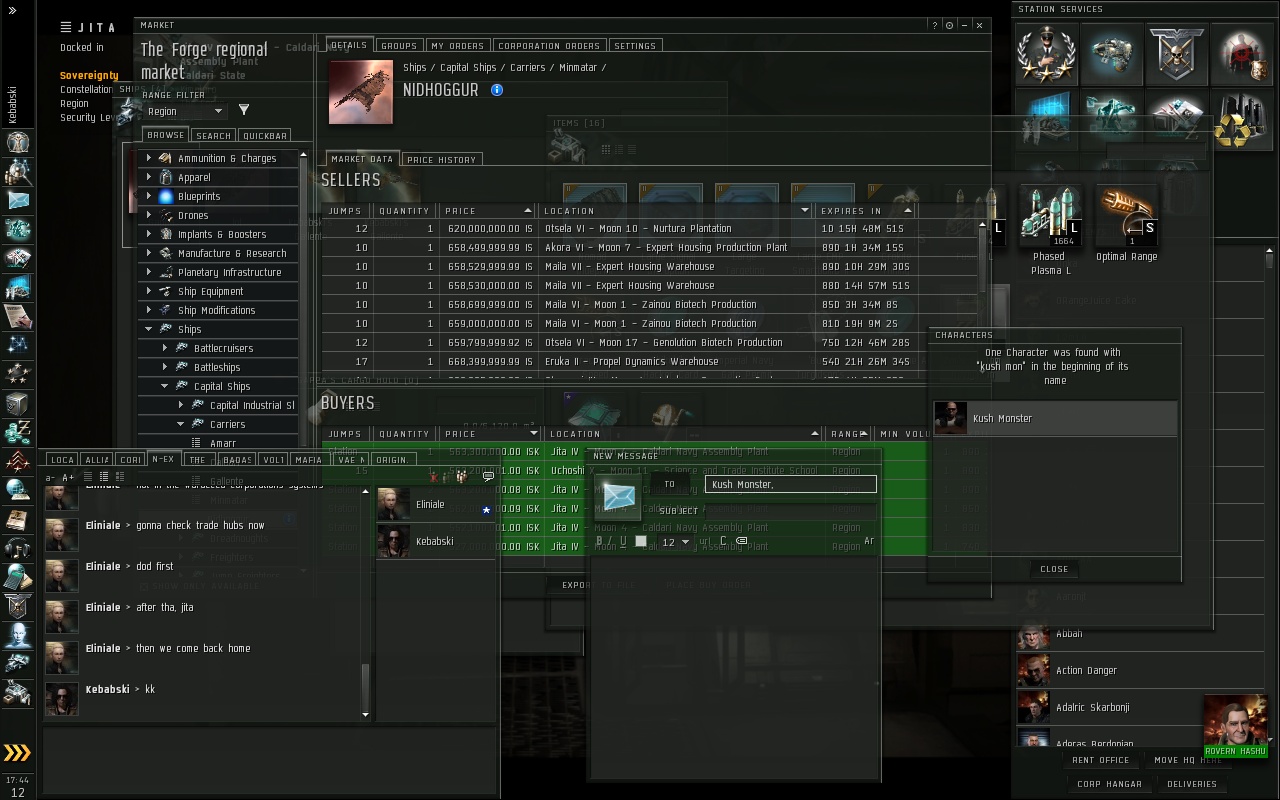Open the in-game browser globe icon
This screenshot has height=800, width=1280.
pyautogui.click(x=17, y=491)
